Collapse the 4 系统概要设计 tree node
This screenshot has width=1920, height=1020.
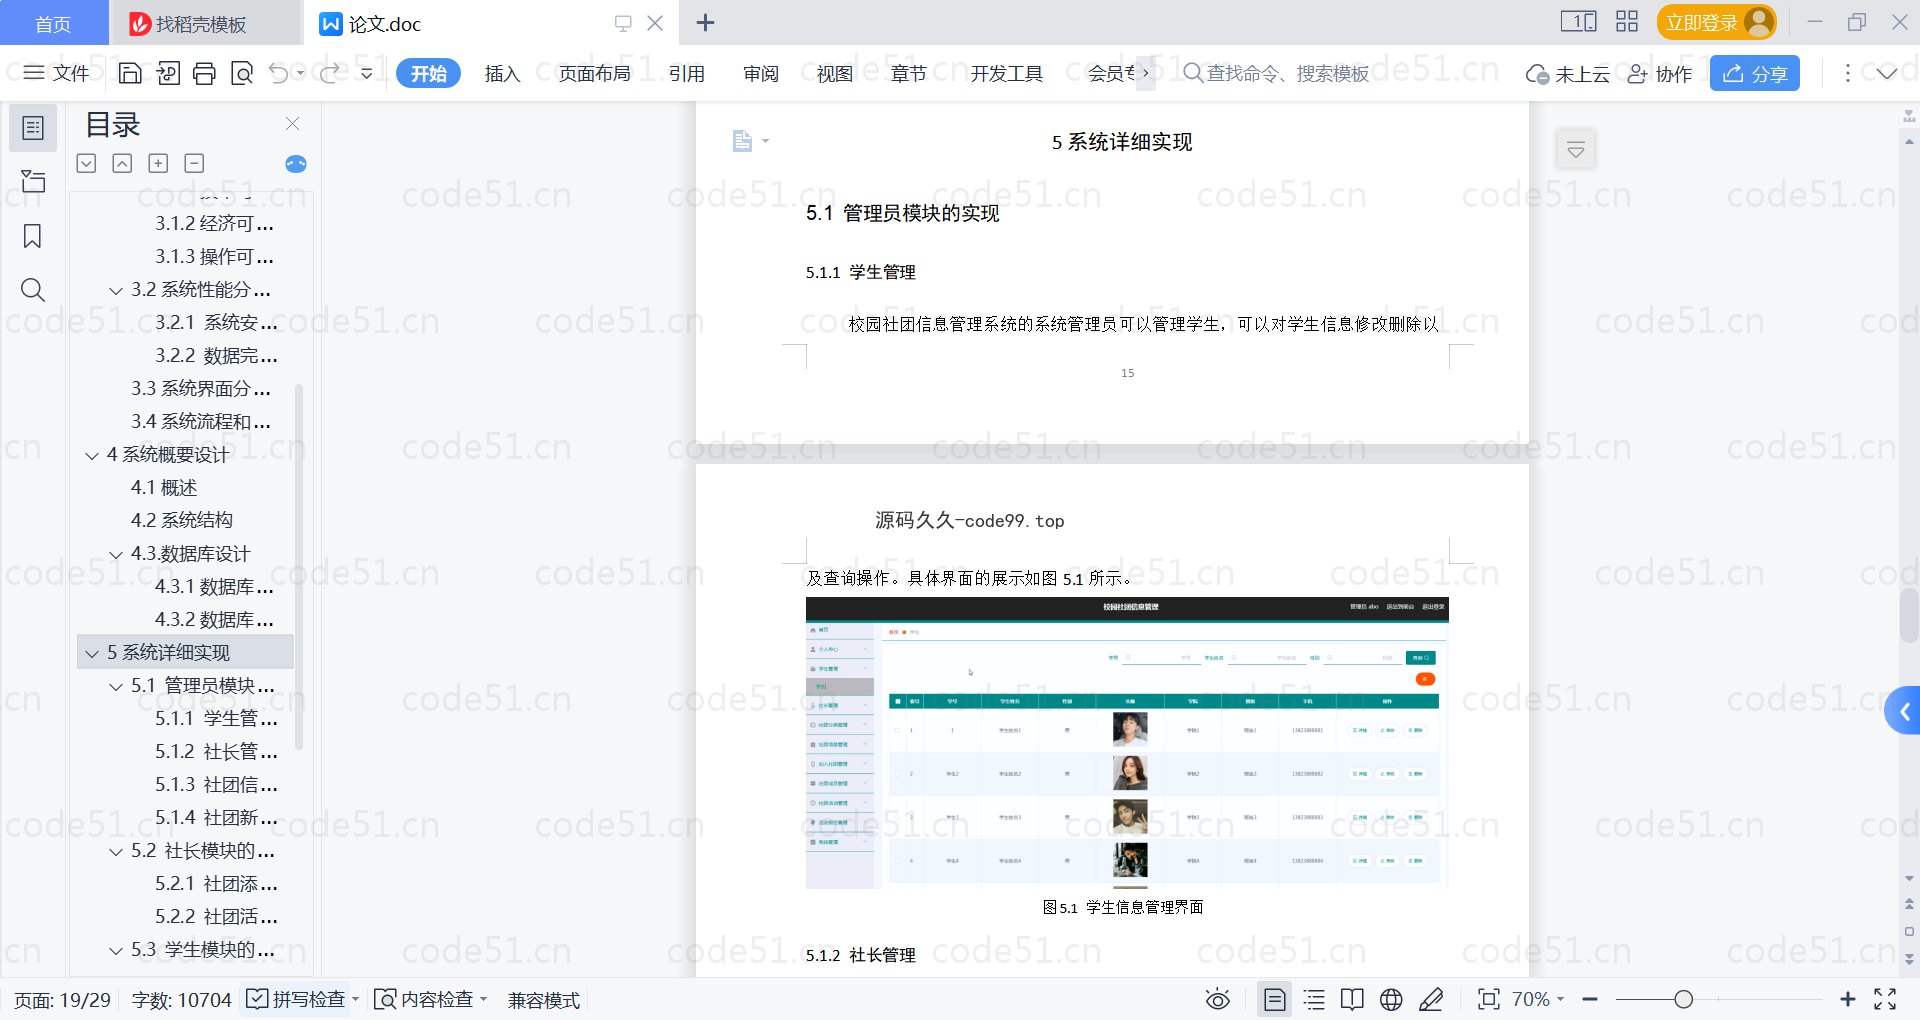point(92,455)
